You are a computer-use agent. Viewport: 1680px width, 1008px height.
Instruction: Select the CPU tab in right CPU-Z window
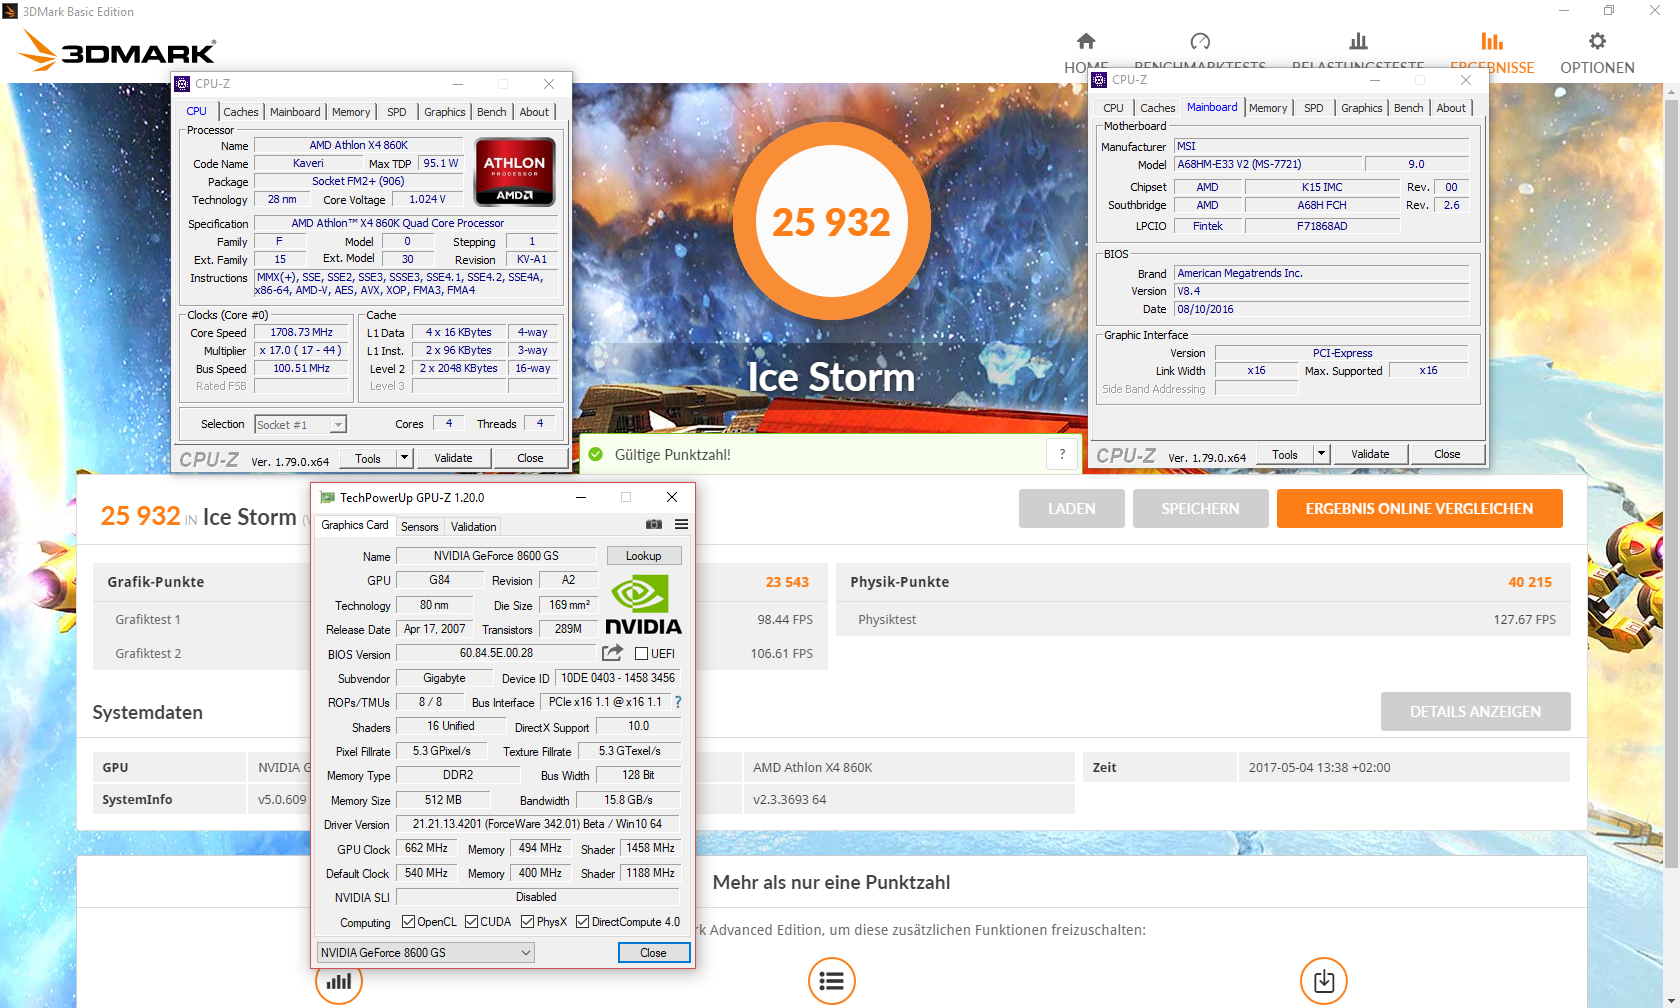(1113, 108)
